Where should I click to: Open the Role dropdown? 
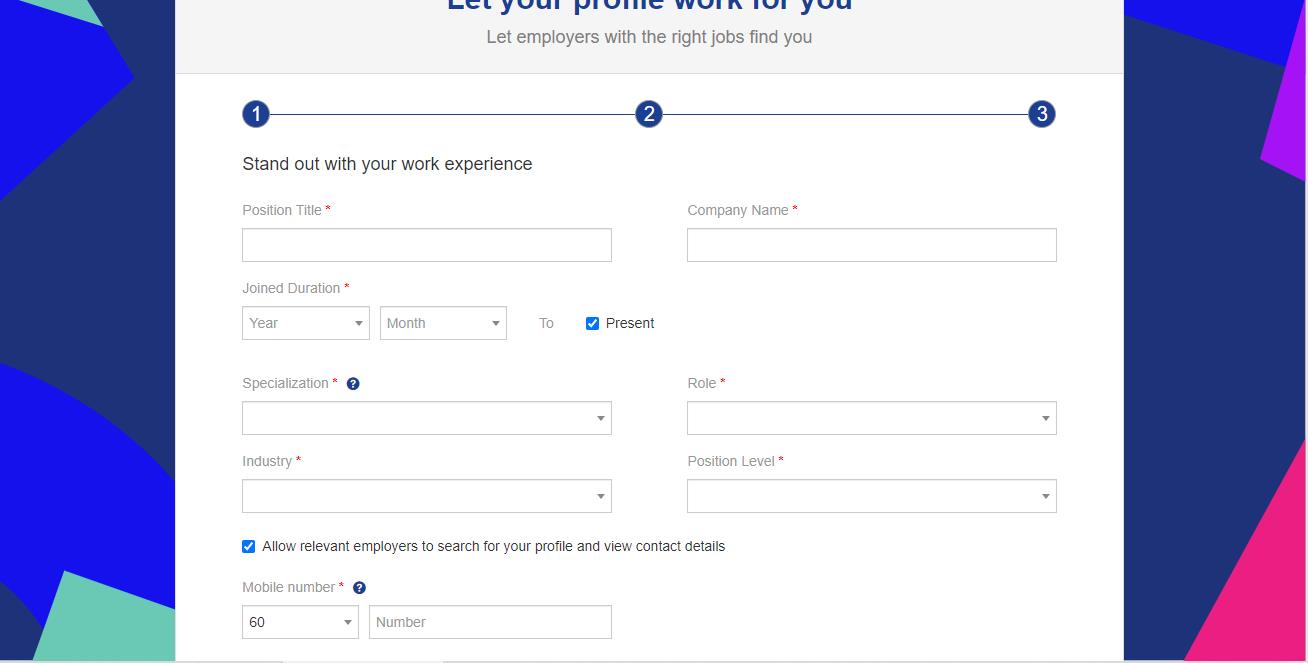pyautogui.click(x=872, y=418)
